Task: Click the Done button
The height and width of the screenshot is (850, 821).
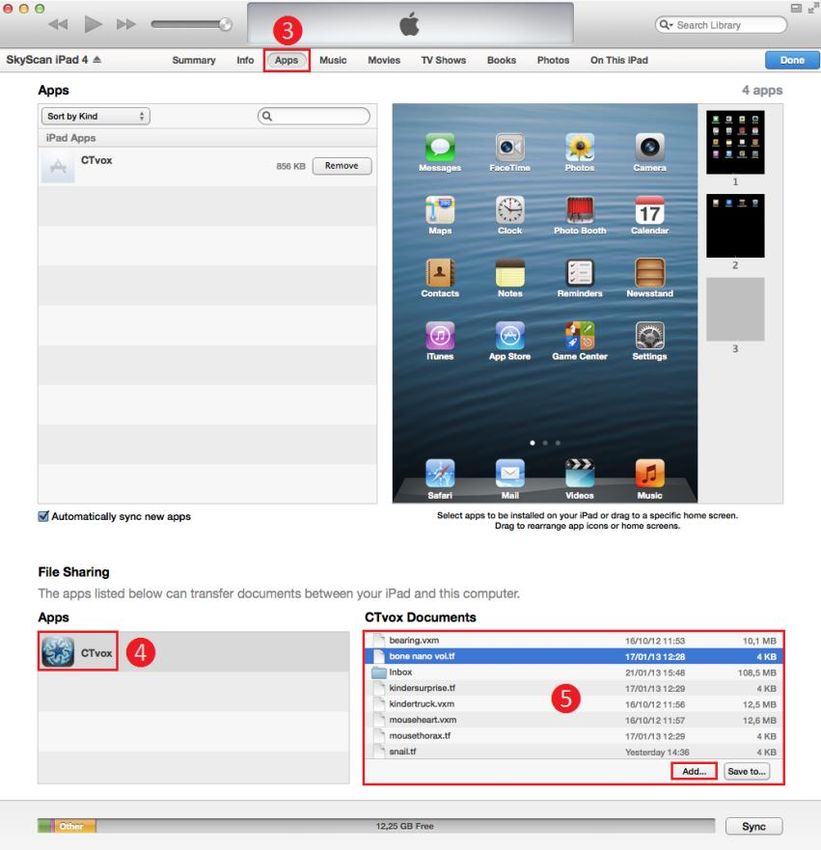Action: (792, 60)
